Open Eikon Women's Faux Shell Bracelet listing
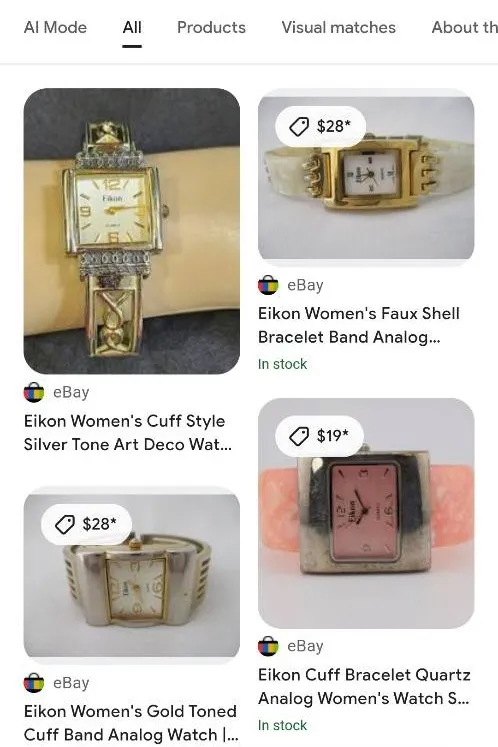Viewport: 498px width, 747px height. [x=359, y=325]
